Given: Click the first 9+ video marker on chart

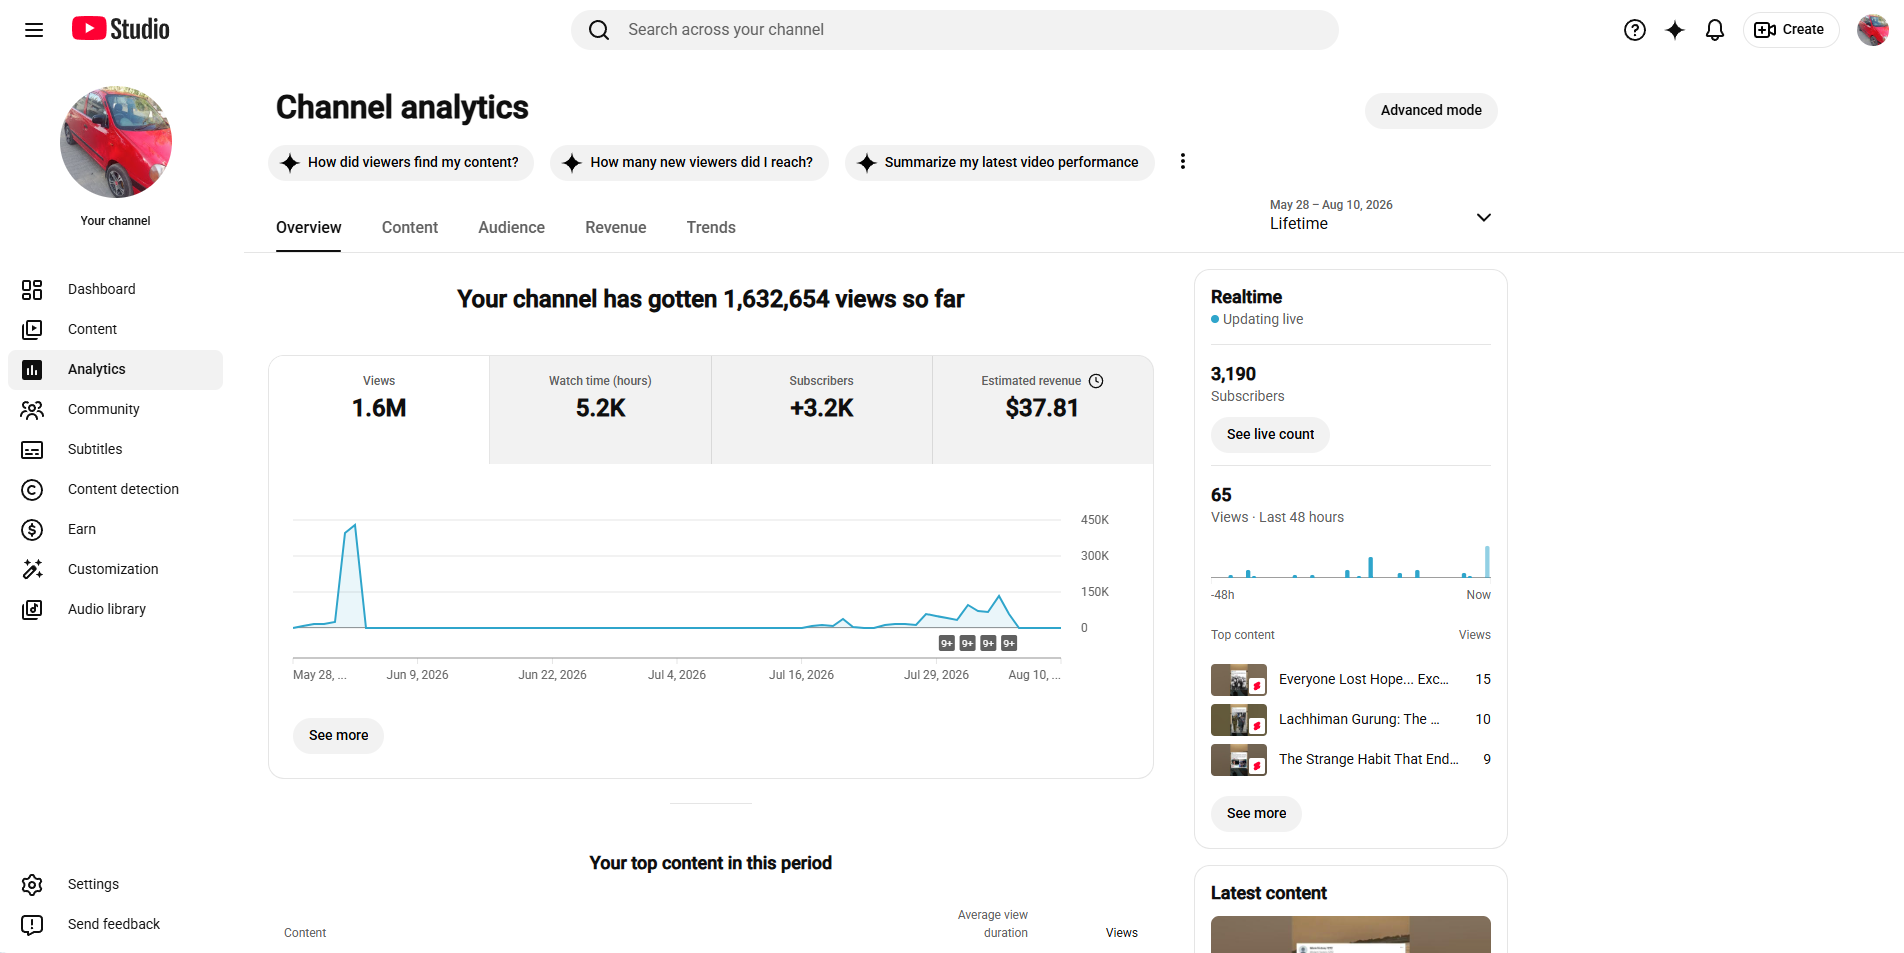Looking at the screenshot, I should [x=947, y=643].
